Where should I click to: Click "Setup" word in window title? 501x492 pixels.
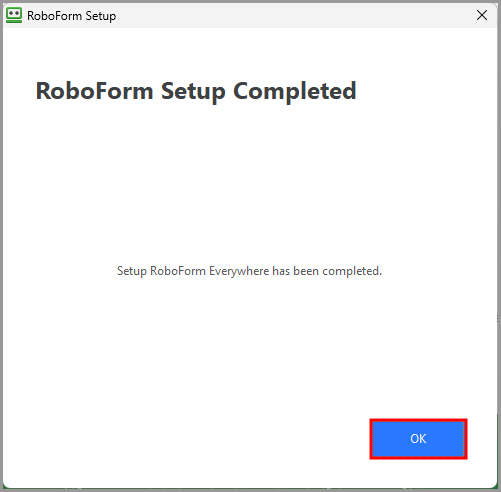click(101, 16)
